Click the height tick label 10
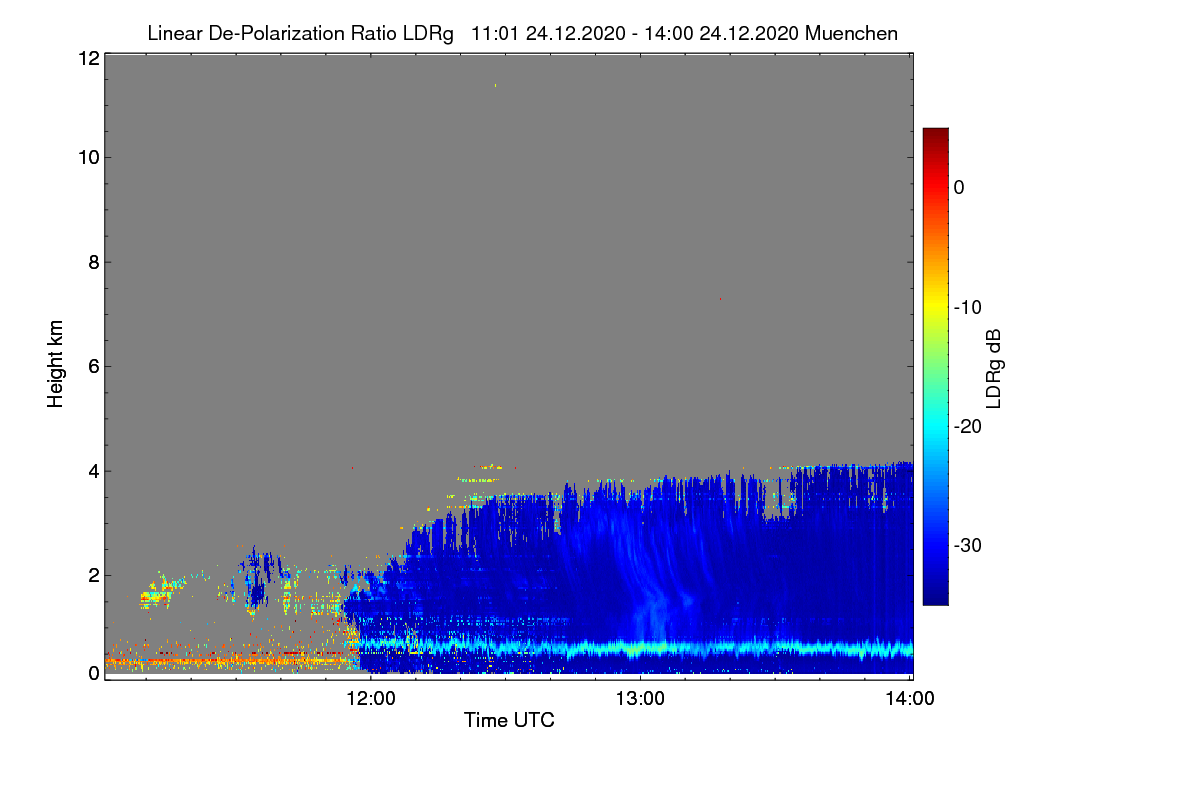This screenshot has height=800, width=1200. coord(88,157)
